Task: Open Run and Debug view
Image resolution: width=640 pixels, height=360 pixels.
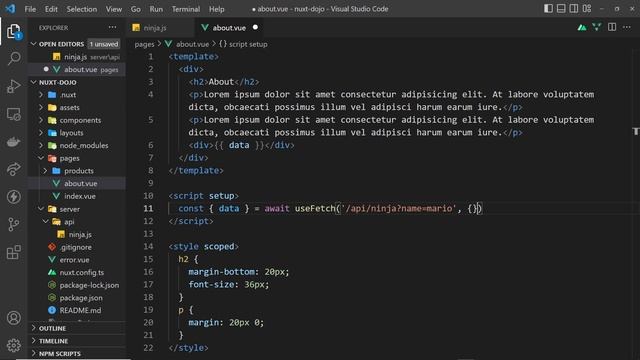Action: (x=13, y=86)
